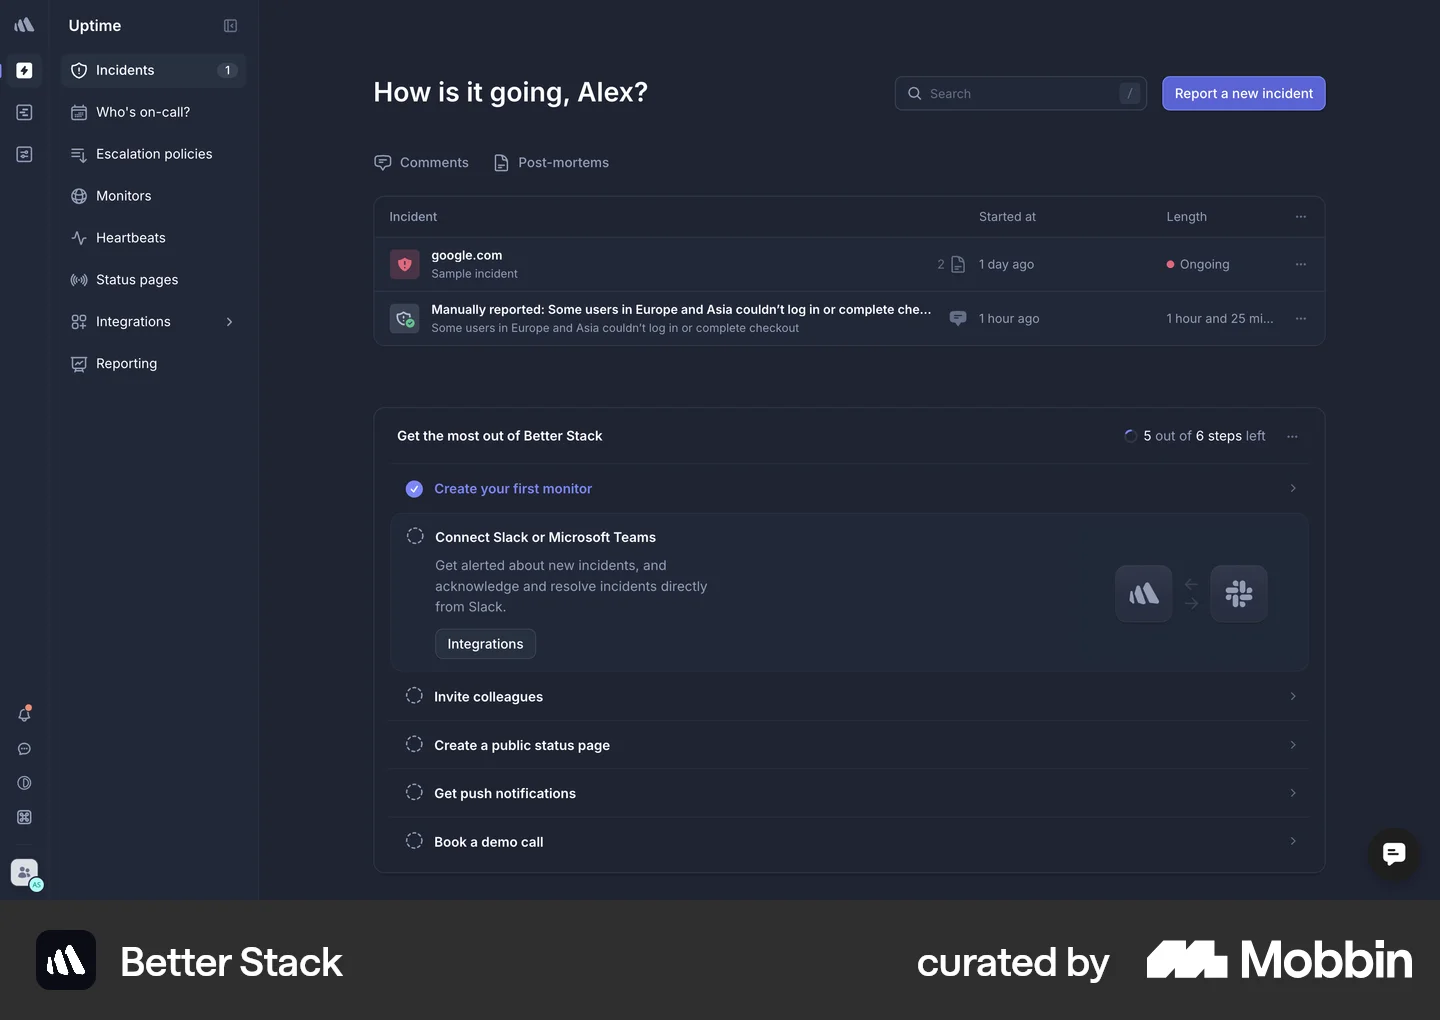Expand Integrations submenu chevron in sidebar

pos(229,322)
